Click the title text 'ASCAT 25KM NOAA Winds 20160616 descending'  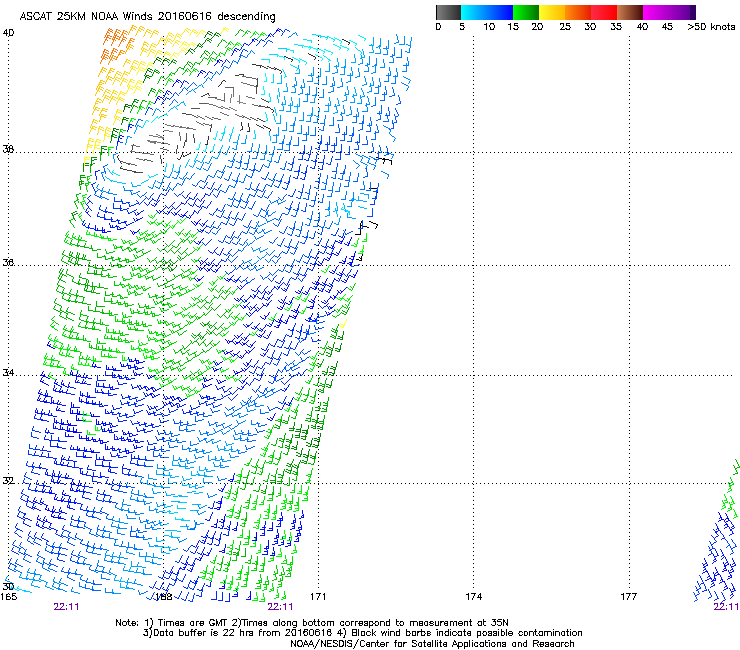click(x=147, y=17)
